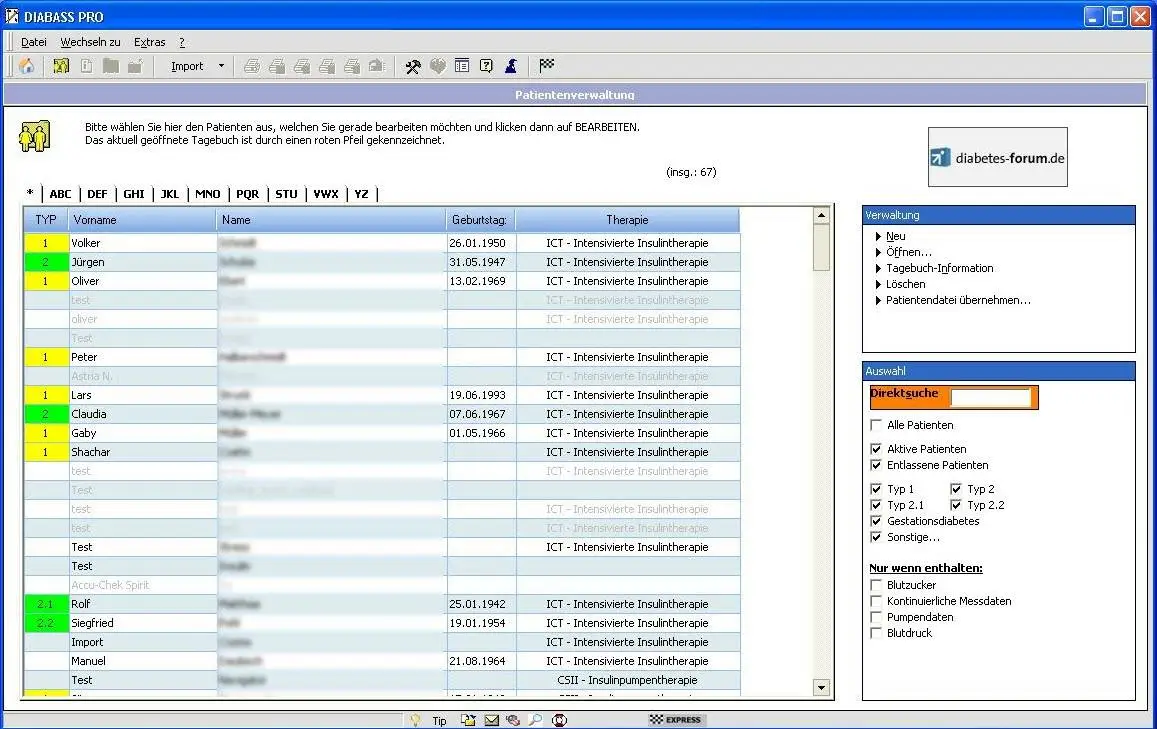Disable the Aktive Patienten checkbox

(875, 448)
